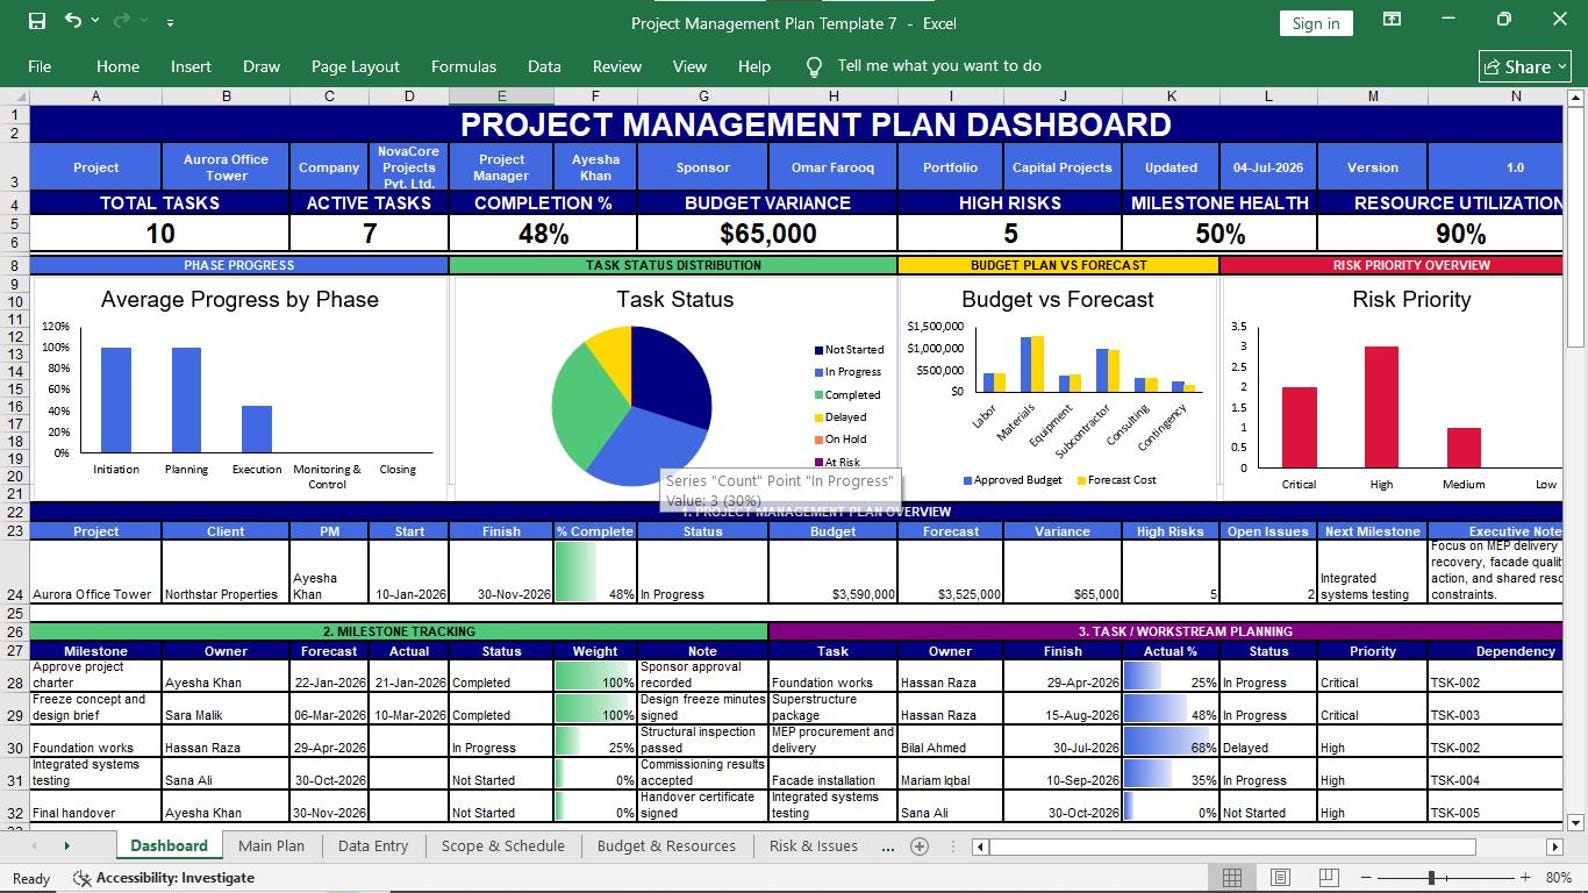Switch to the Data Entry sheet tab
1588x893 pixels.
[373, 846]
